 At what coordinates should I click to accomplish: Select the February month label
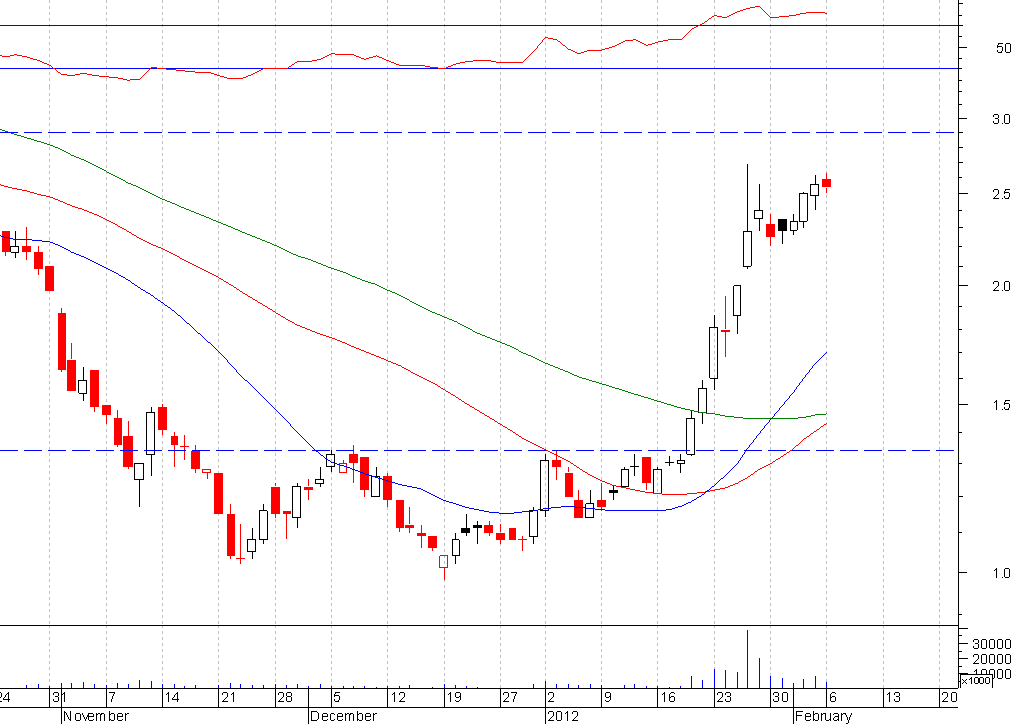click(x=823, y=716)
